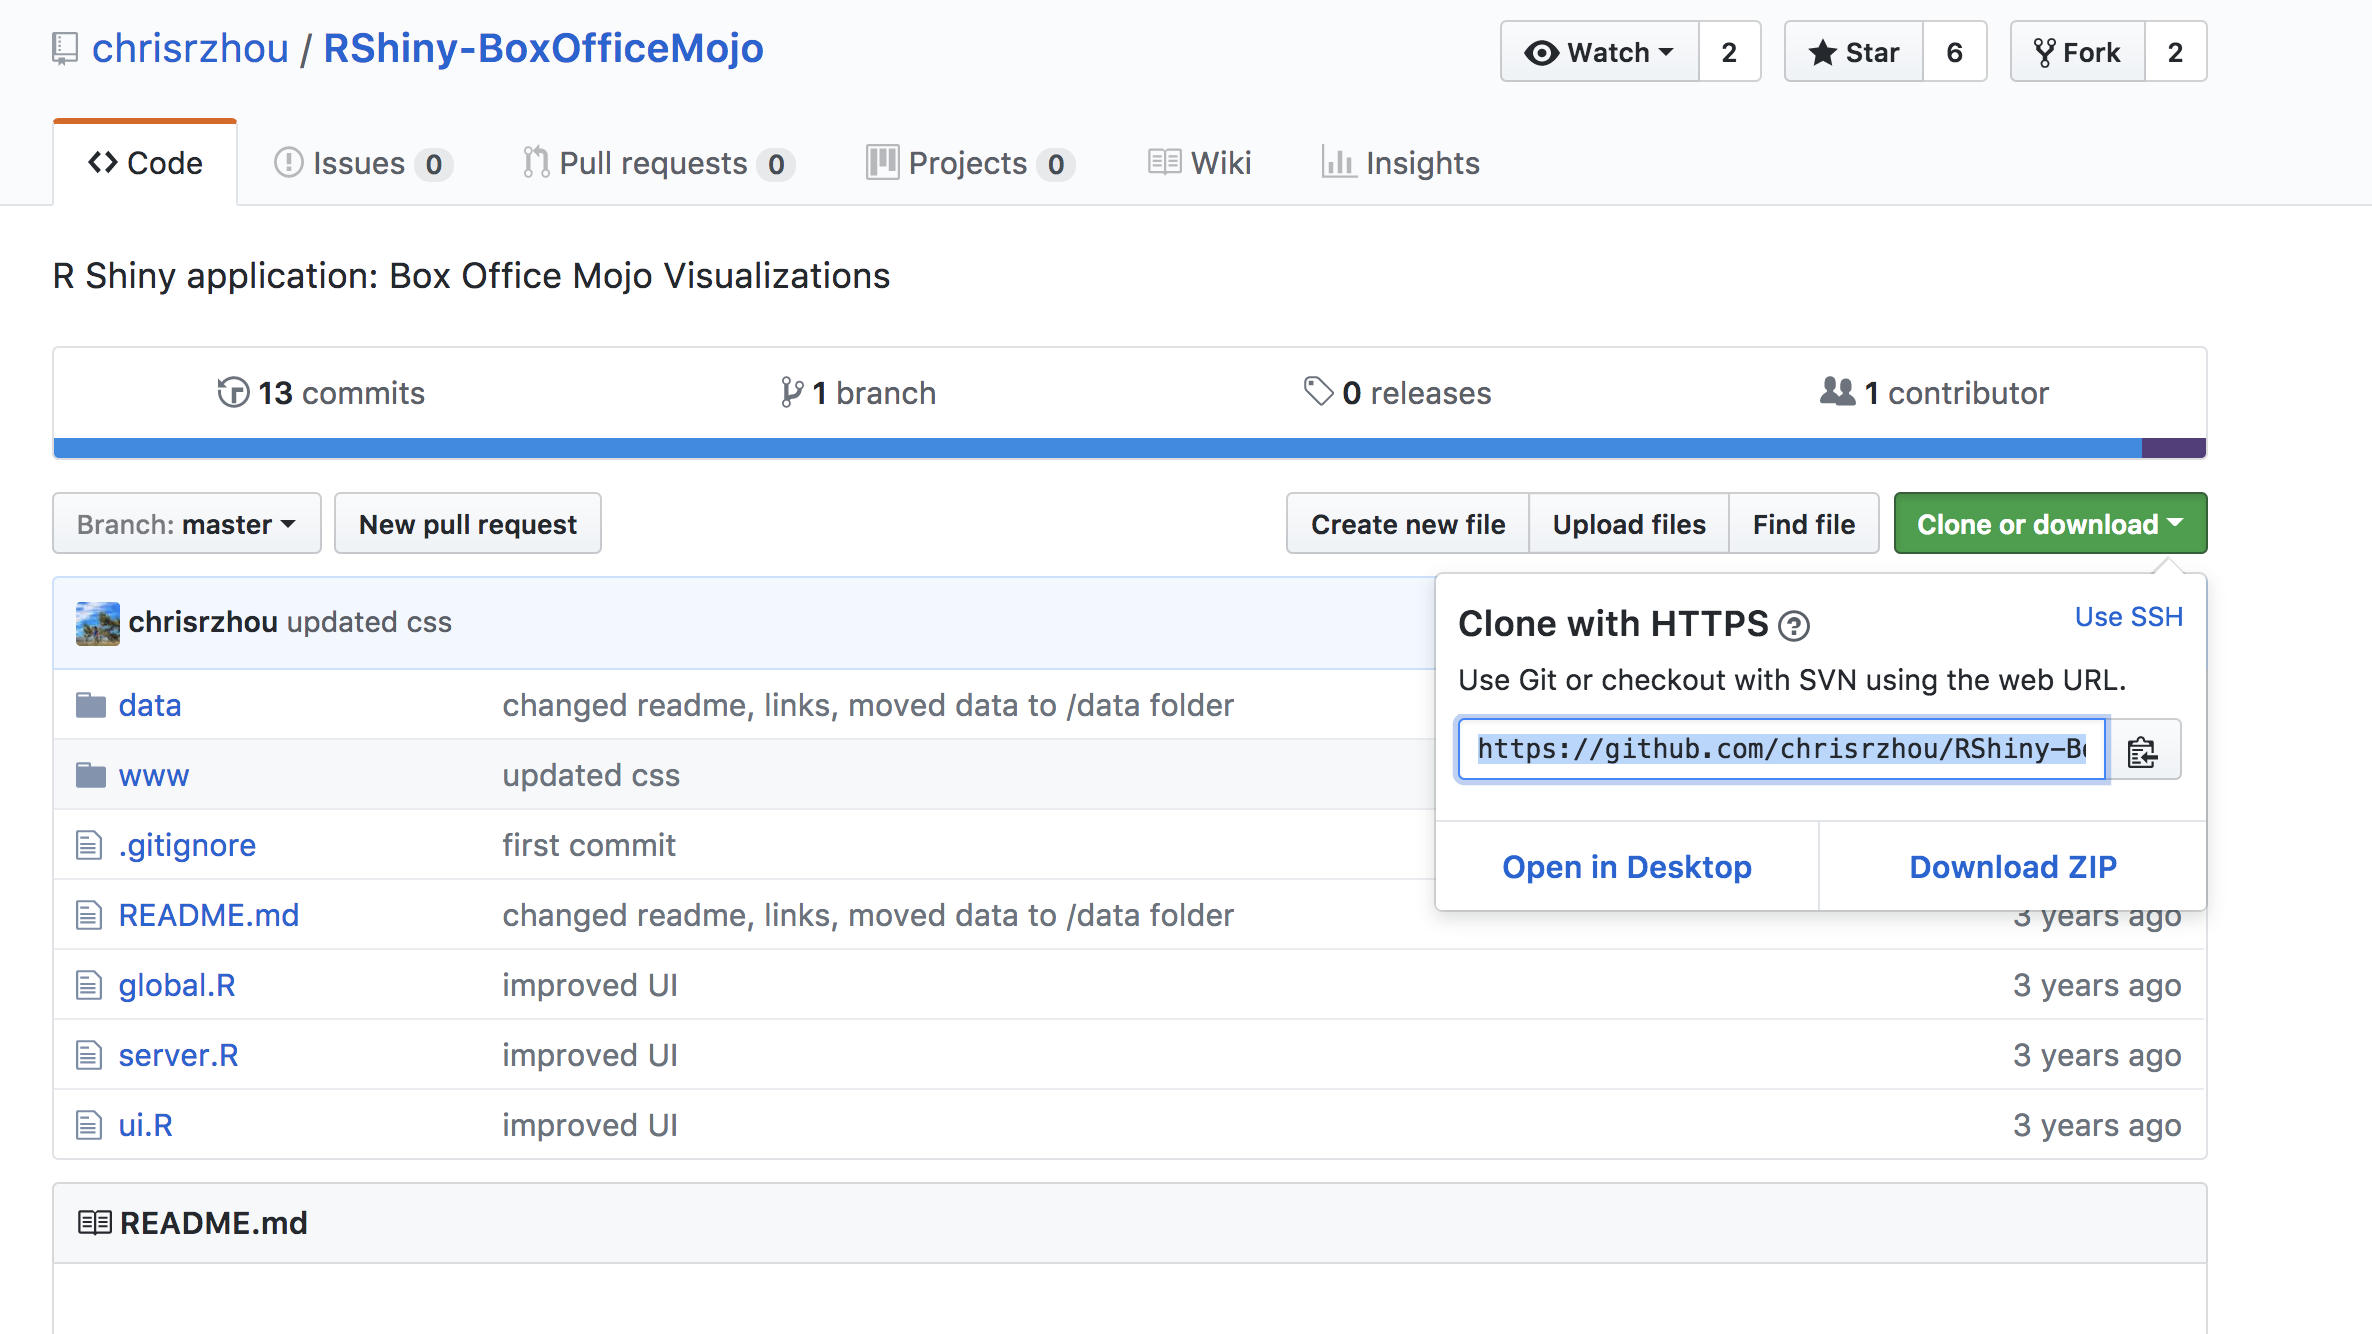Image resolution: width=2372 pixels, height=1334 pixels.
Task: Click the HTTPS clone URL field
Action: (x=1781, y=749)
